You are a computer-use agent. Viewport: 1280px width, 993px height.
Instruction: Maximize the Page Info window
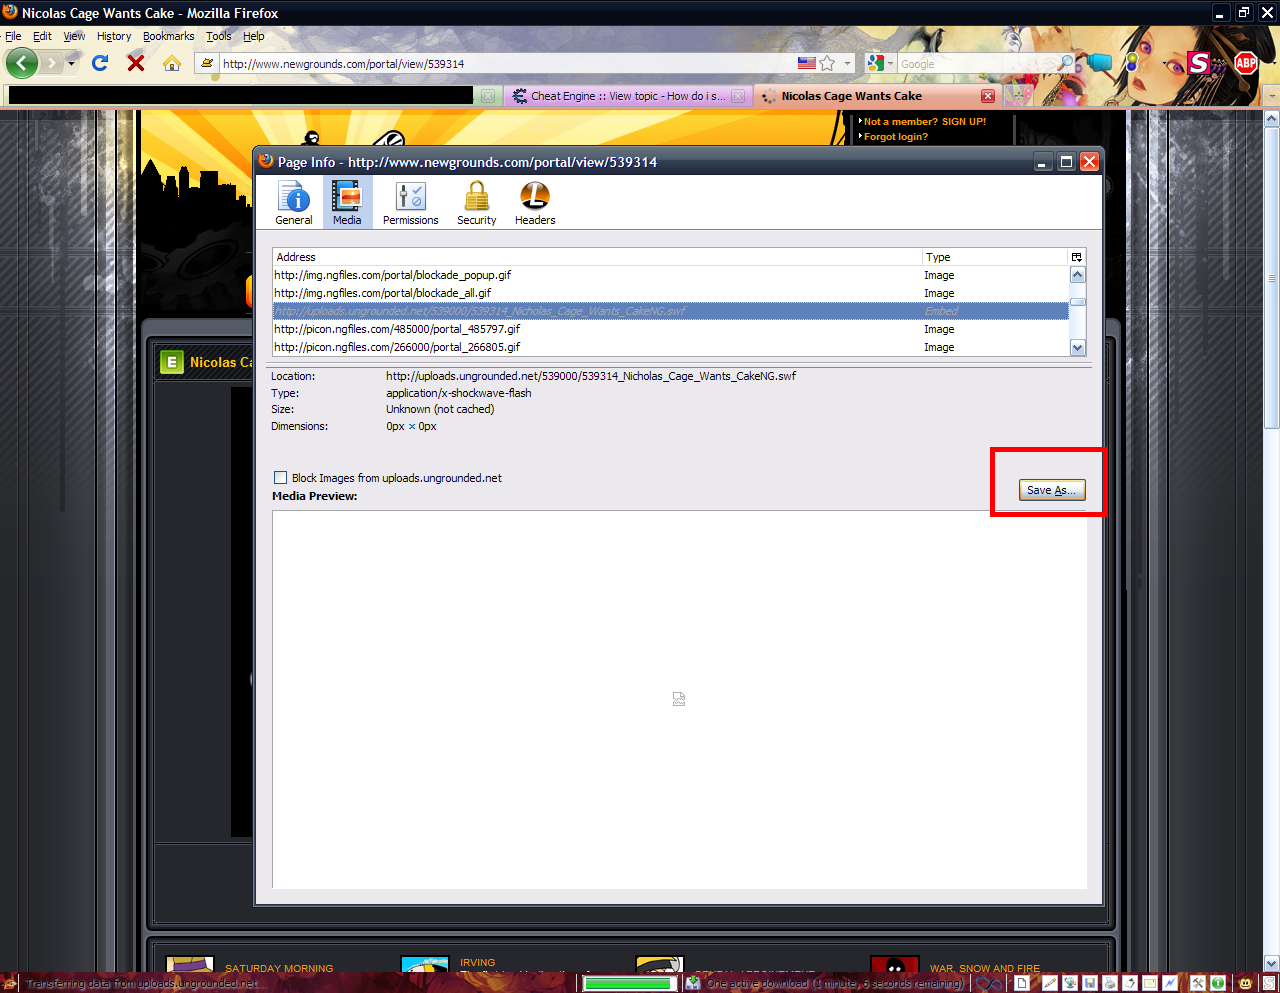pyautogui.click(x=1066, y=162)
